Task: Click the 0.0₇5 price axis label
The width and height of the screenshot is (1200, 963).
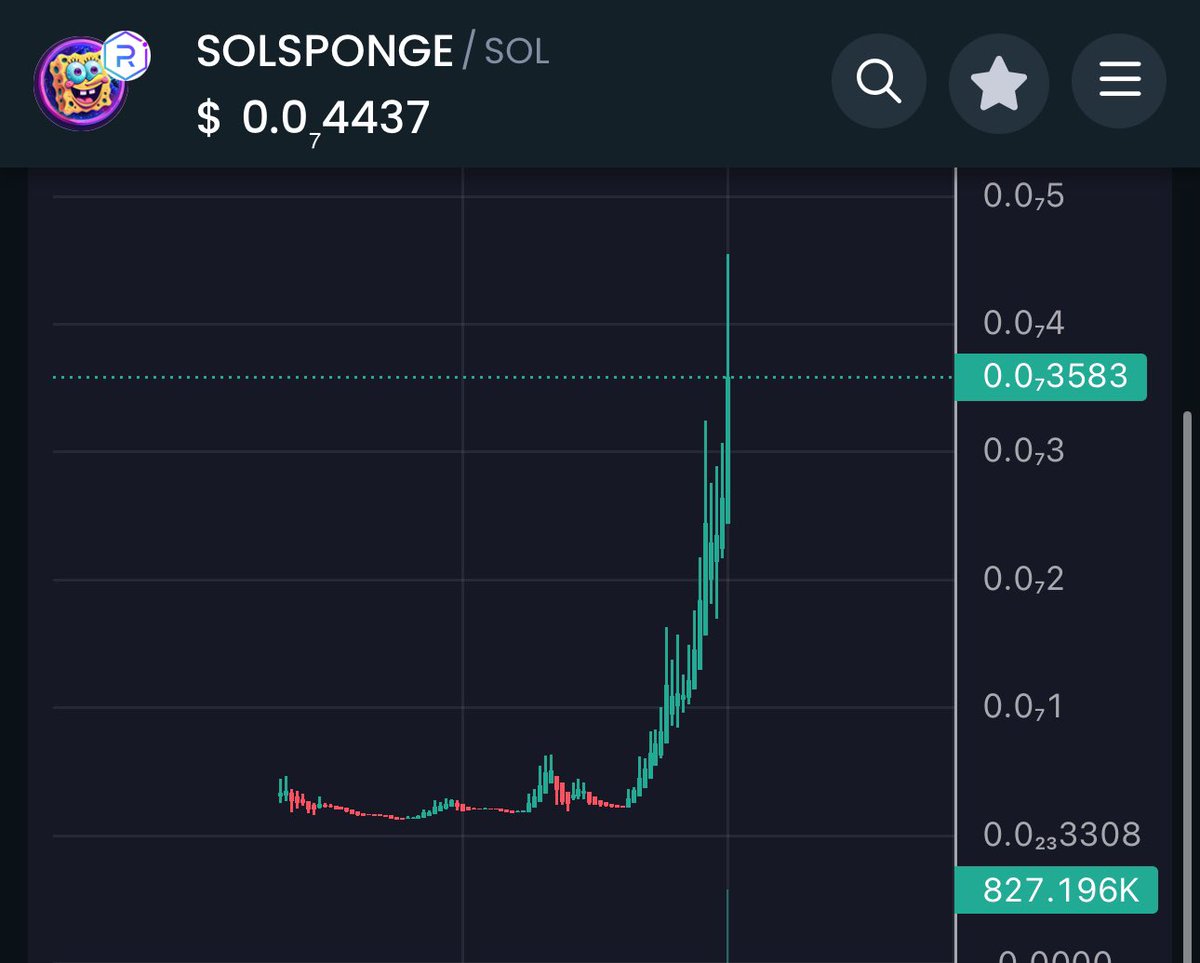Action: click(x=1024, y=197)
